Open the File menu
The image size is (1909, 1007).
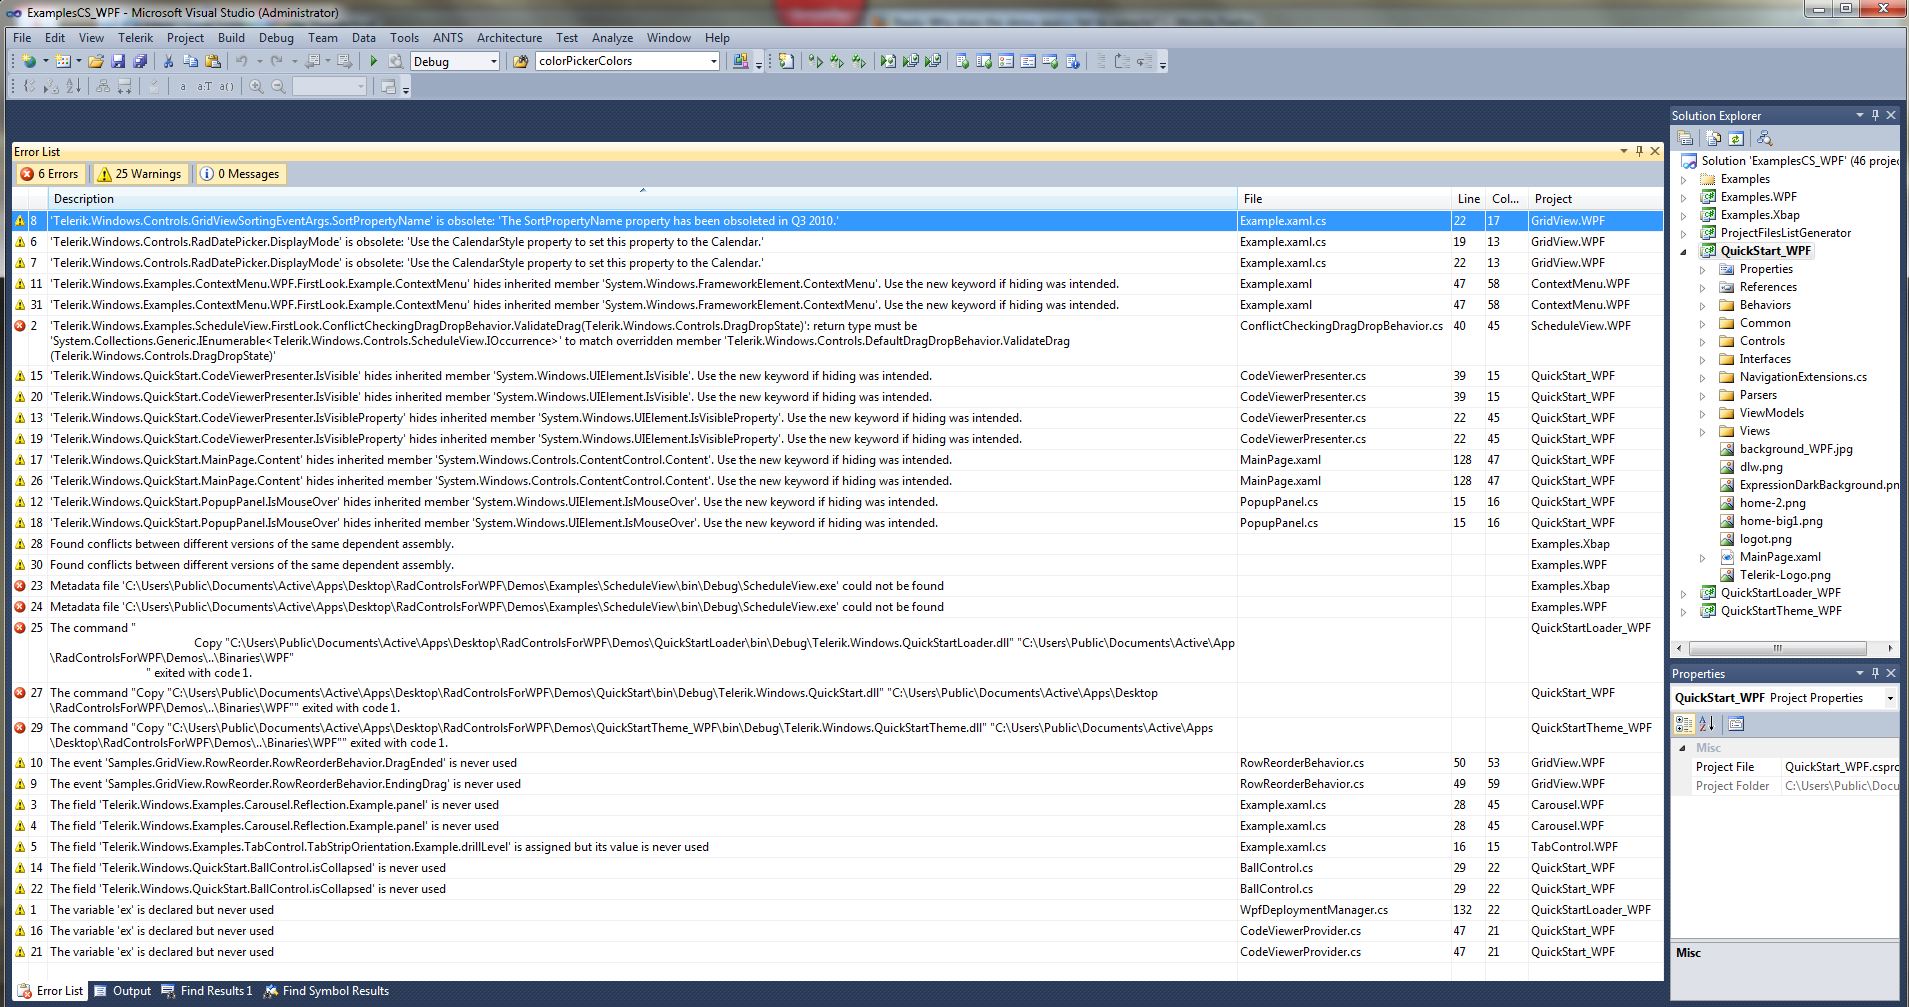[x=22, y=38]
